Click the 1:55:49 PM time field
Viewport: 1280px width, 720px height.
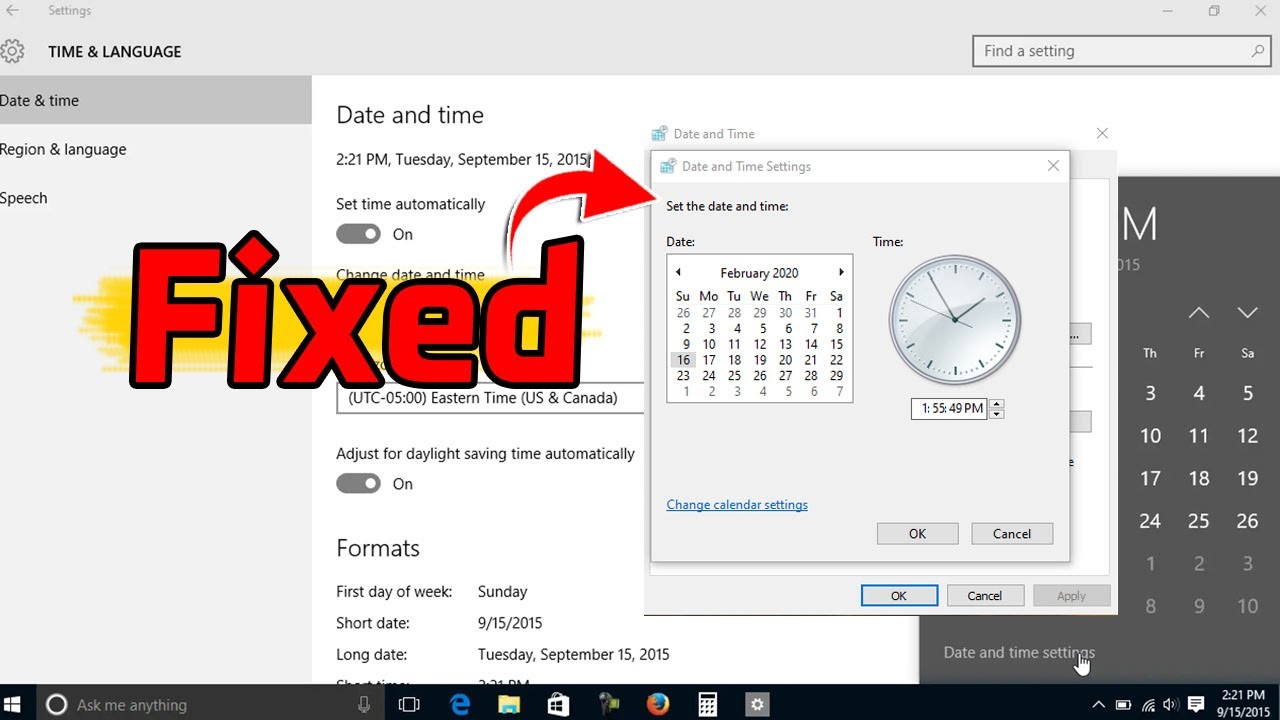[x=949, y=408]
